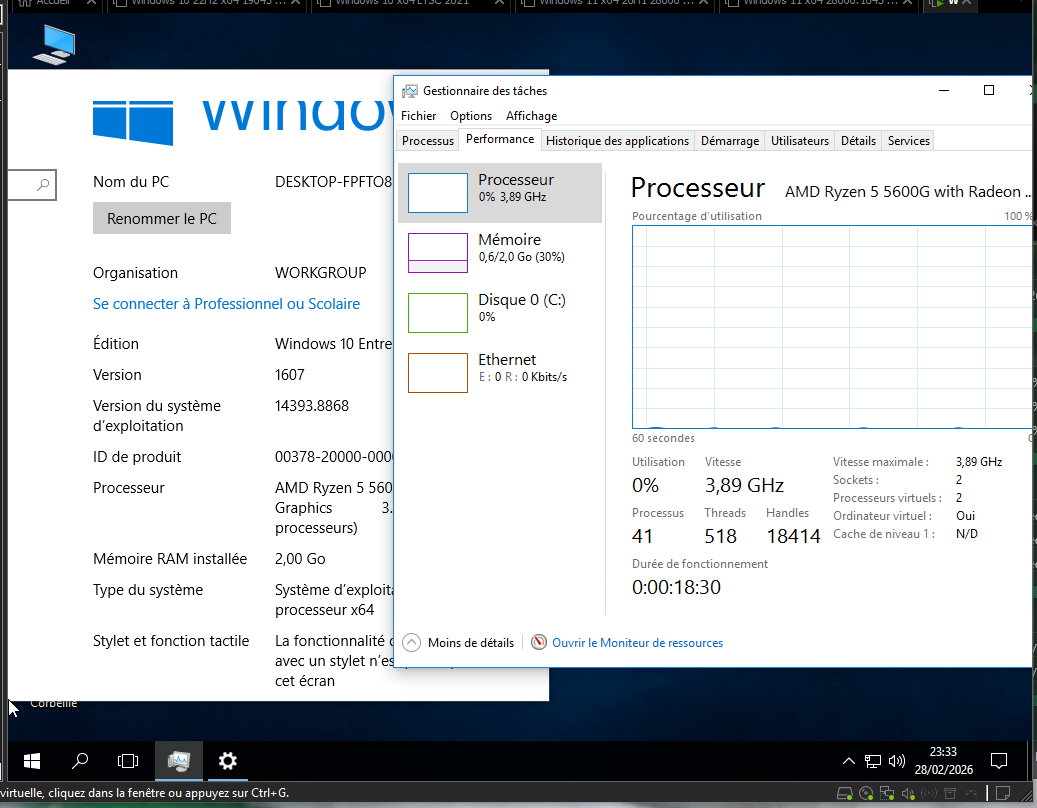Click the VM CD/DVD drive status icon
This screenshot has height=808, width=1037.
tap(866, 793)
